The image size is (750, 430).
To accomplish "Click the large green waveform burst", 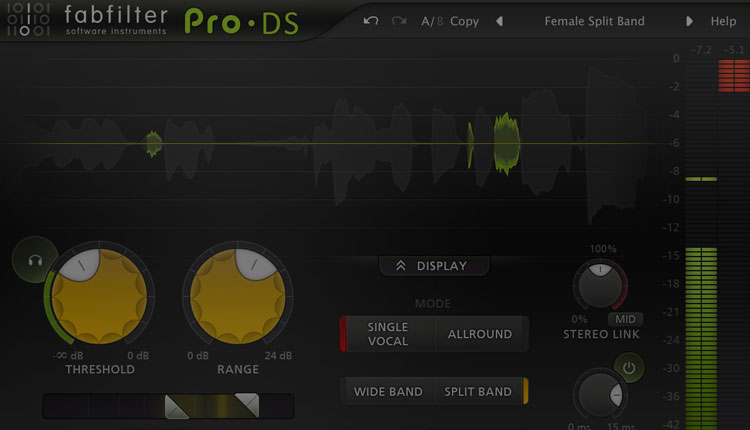I will 507,143.
